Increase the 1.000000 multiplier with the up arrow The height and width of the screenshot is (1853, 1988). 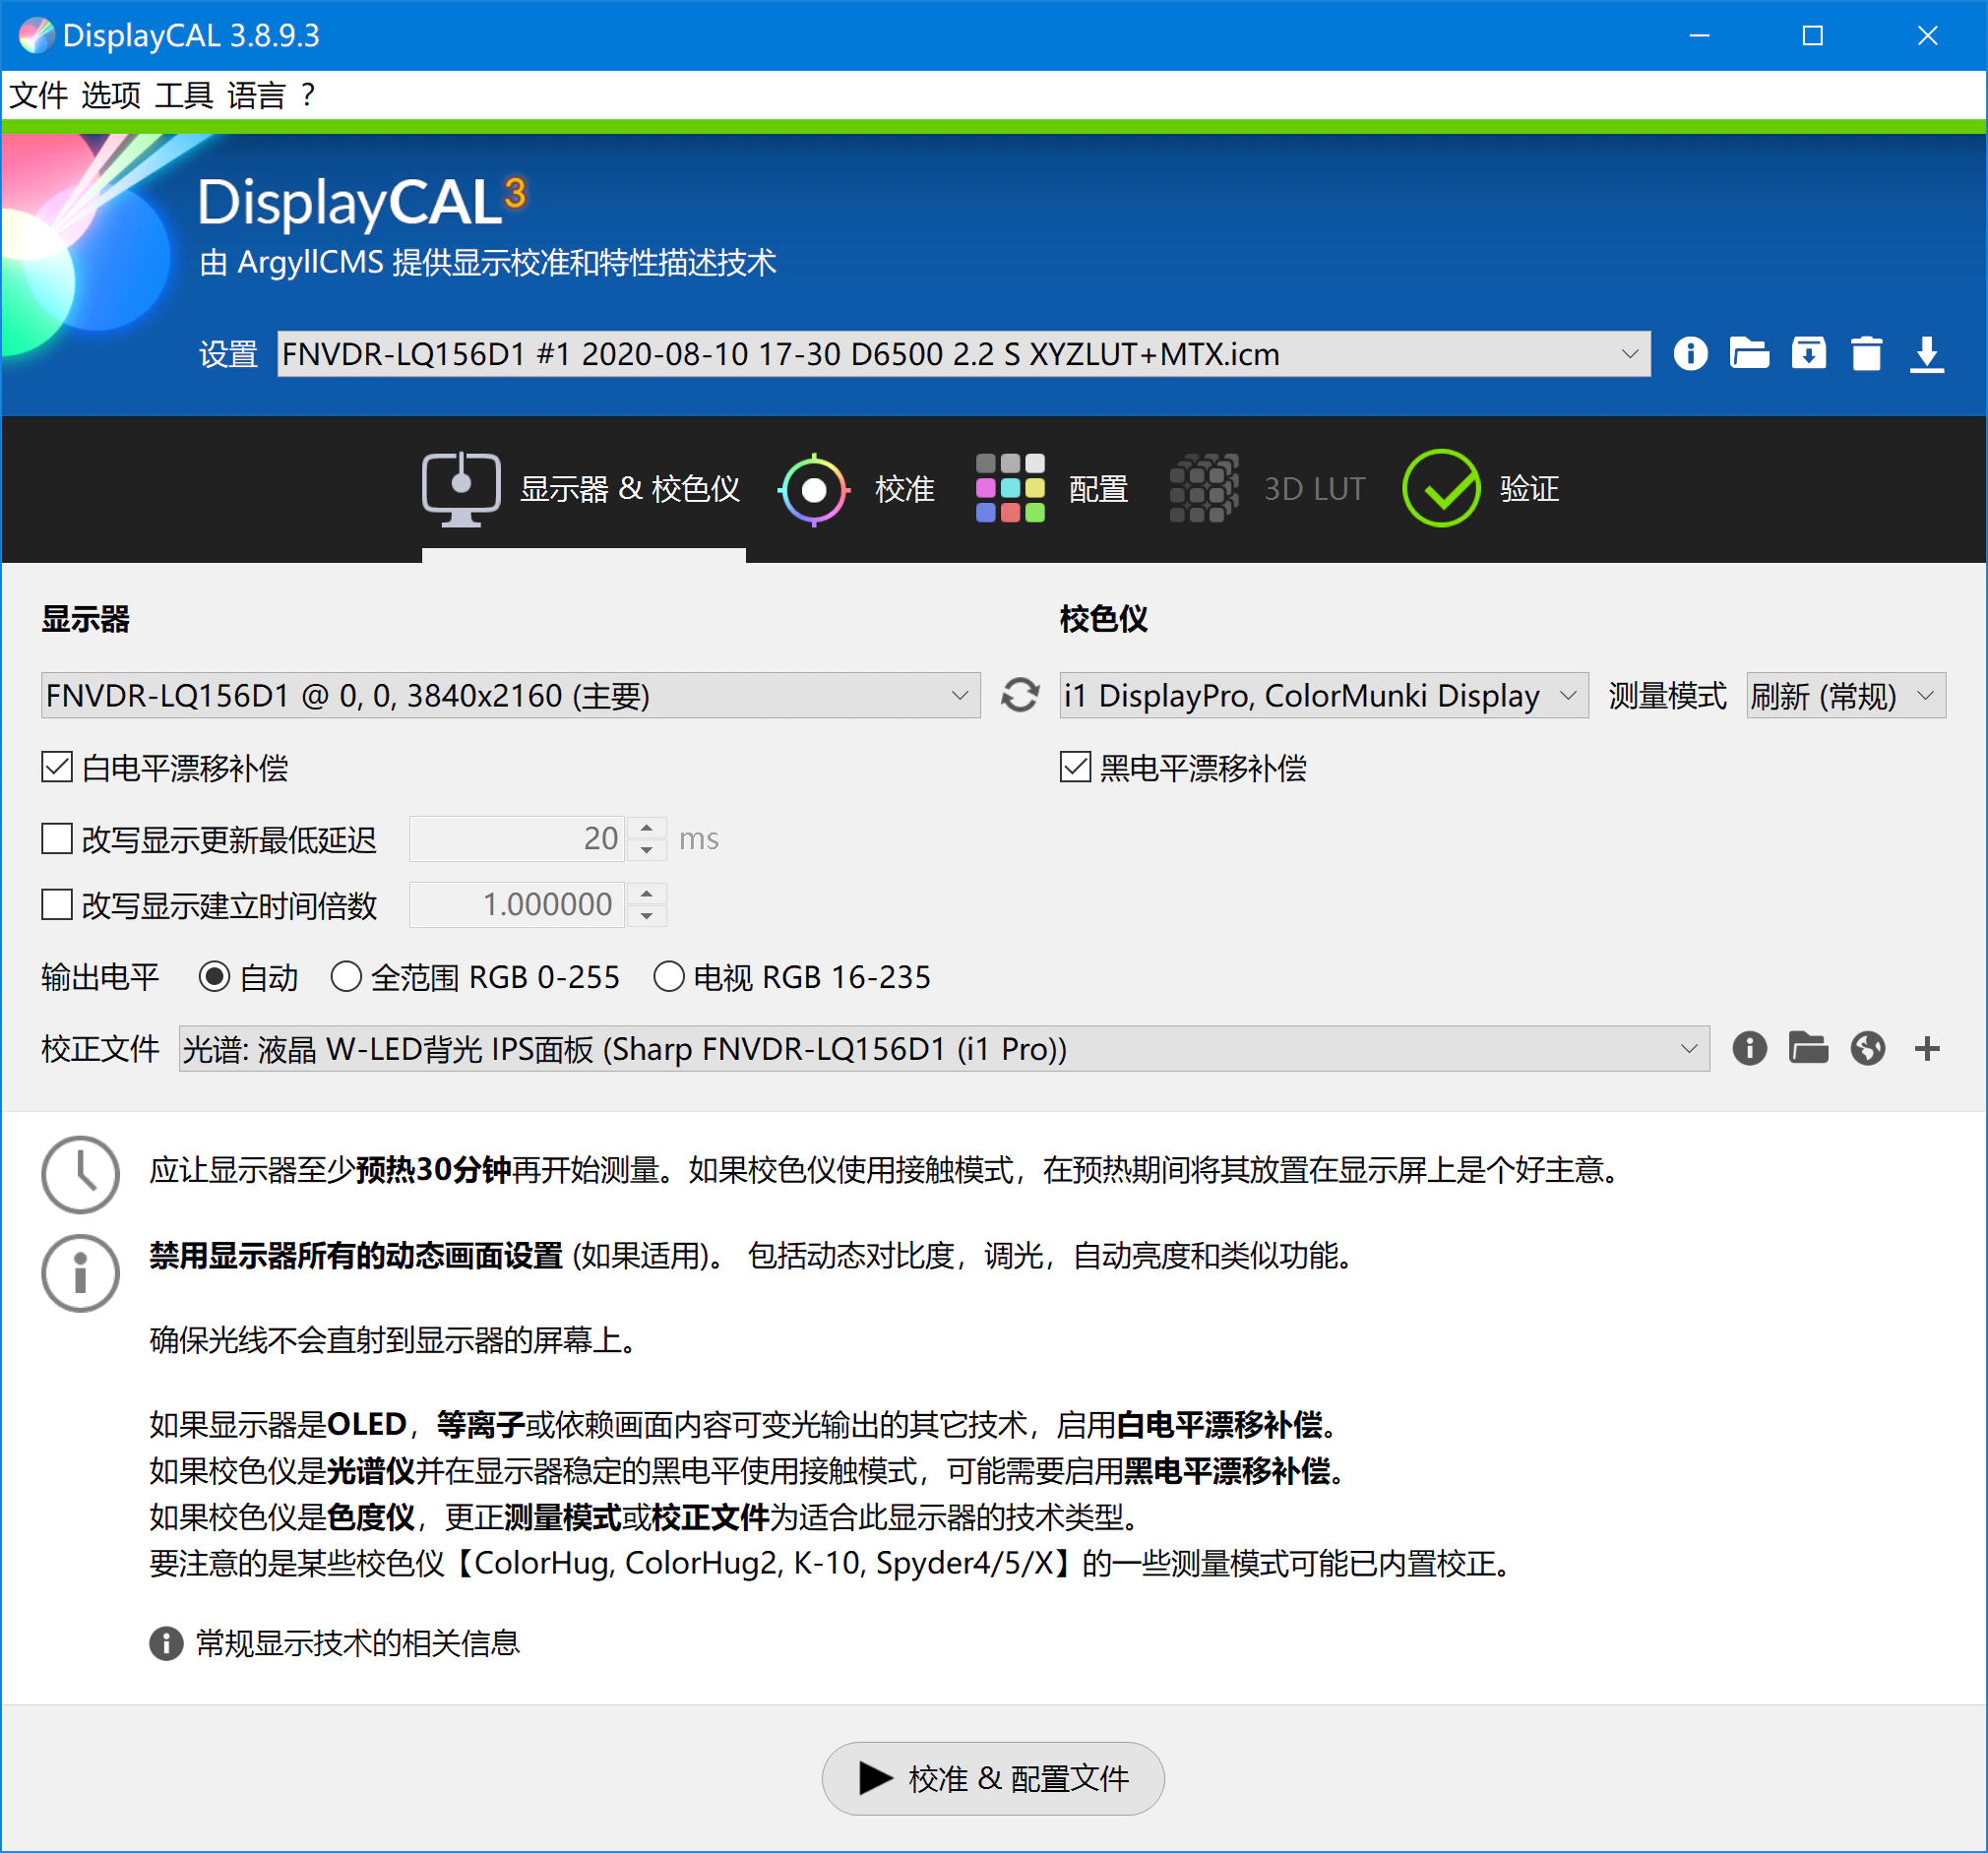click(648, 893)
